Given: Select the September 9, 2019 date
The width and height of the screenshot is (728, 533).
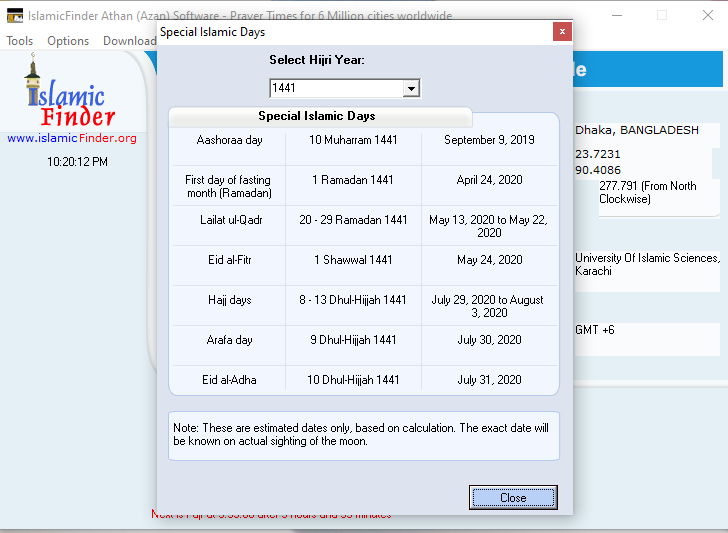Looking at the screenshot, I should [489, 140].
